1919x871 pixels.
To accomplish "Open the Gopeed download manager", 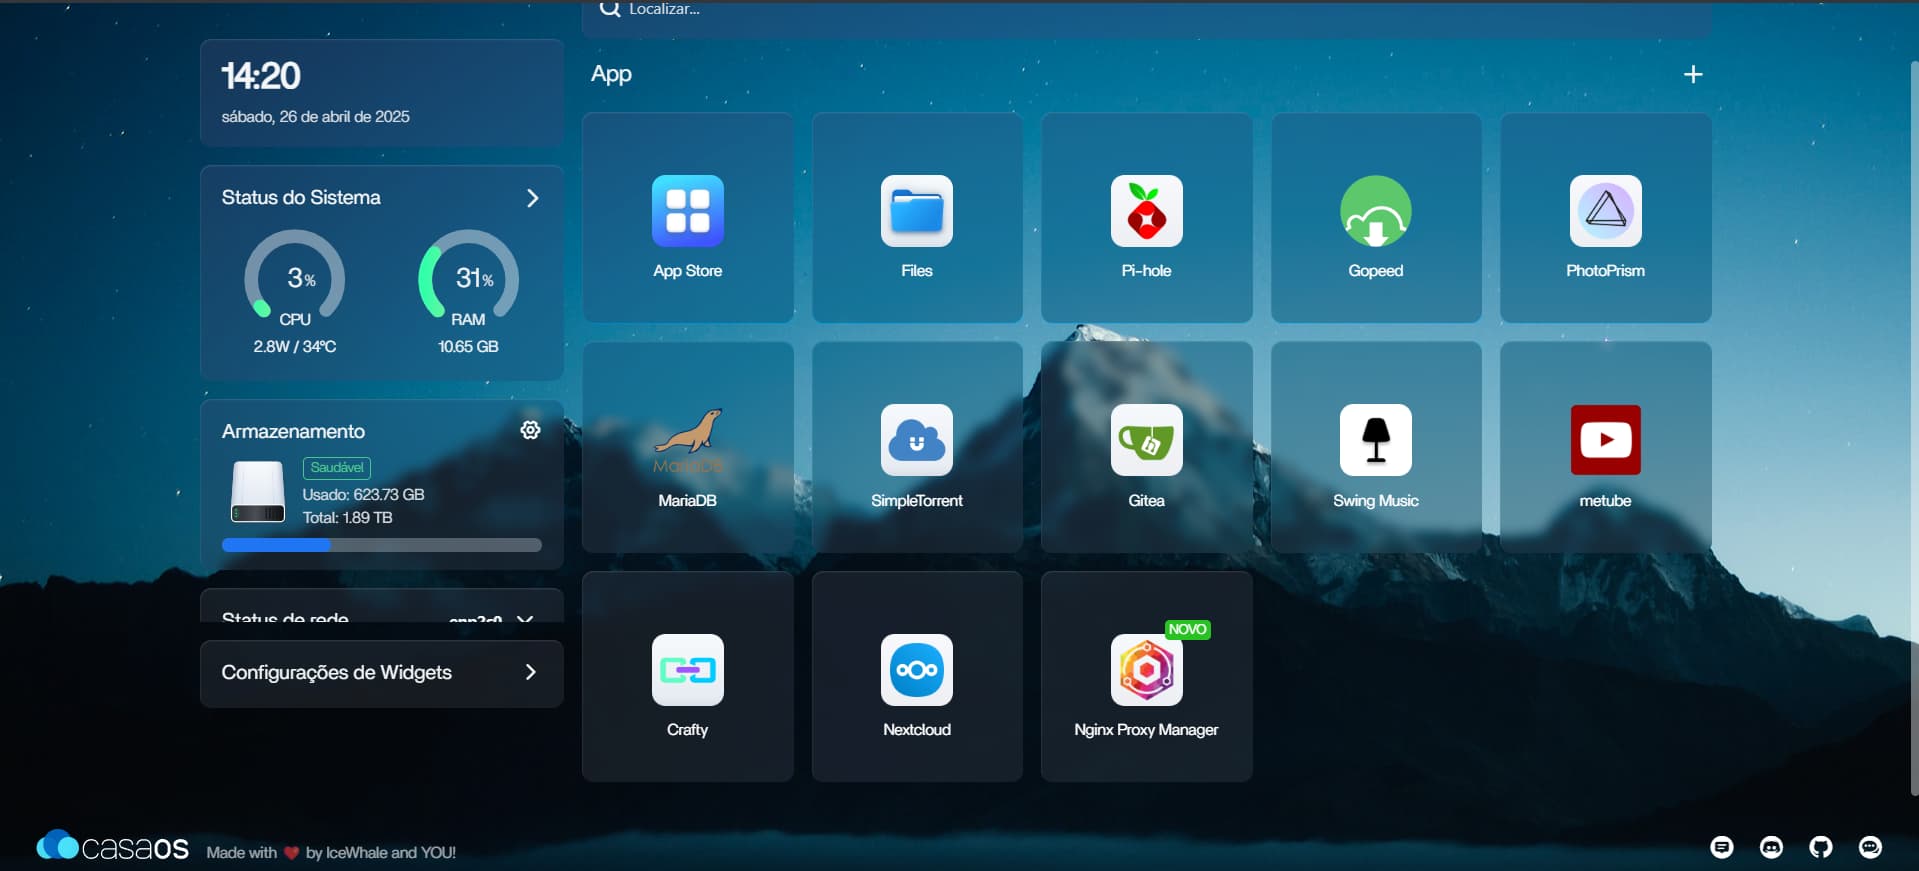I will click(1375, 212).
